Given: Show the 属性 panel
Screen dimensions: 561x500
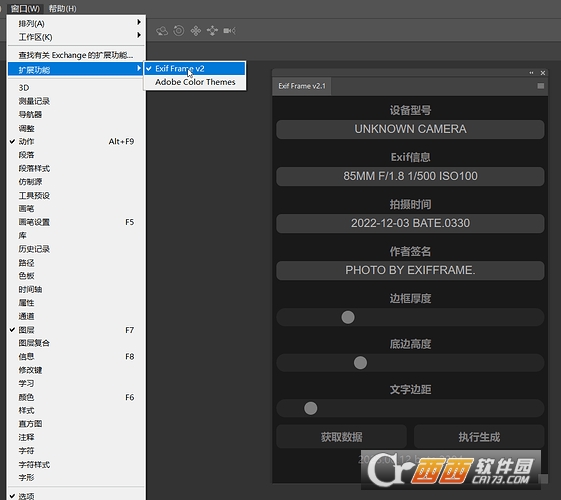Looking at the screenshot, I should pos(76,303).
